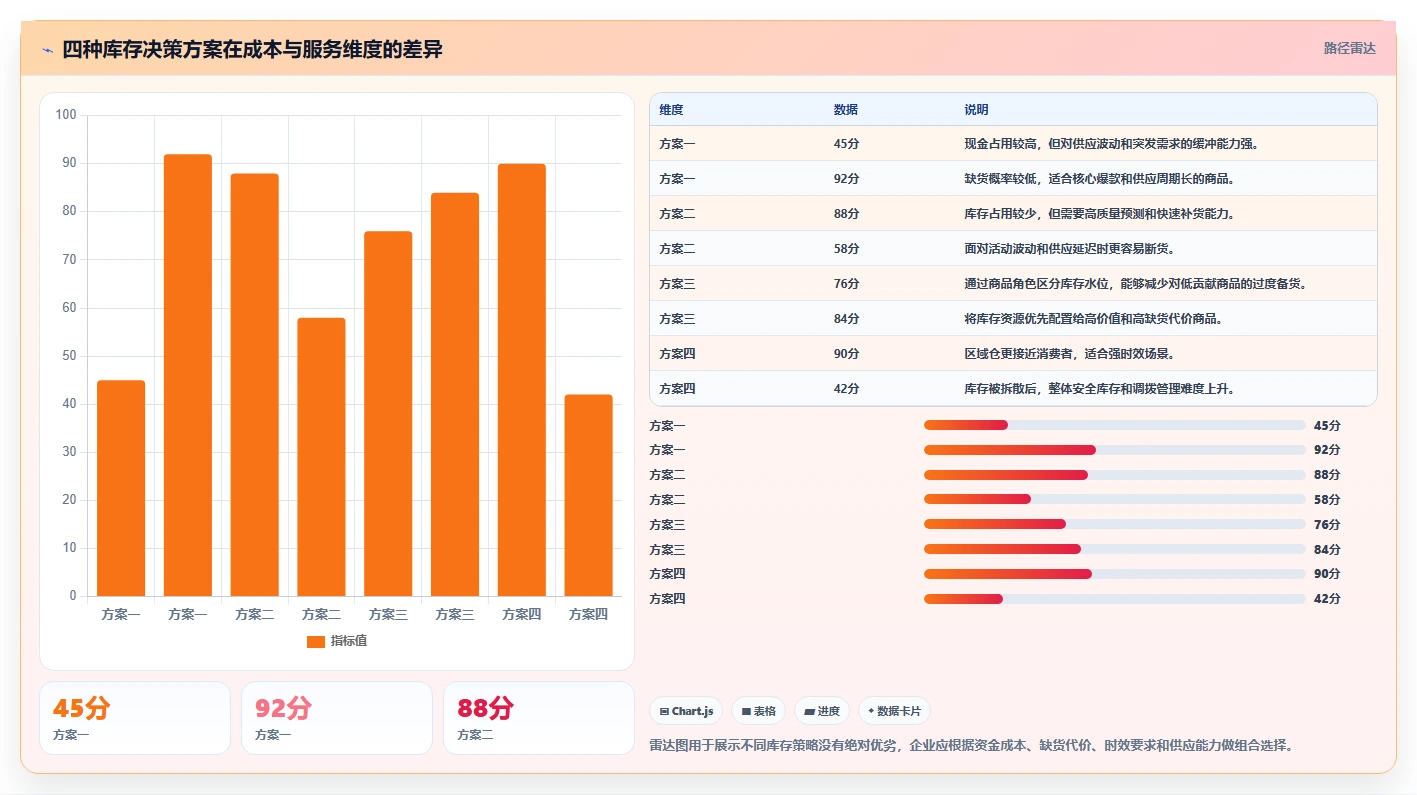Open the 92分 方案一 data card
Image resolution: width=1417 pixels, height=795 pixels.
coord(337,718)
